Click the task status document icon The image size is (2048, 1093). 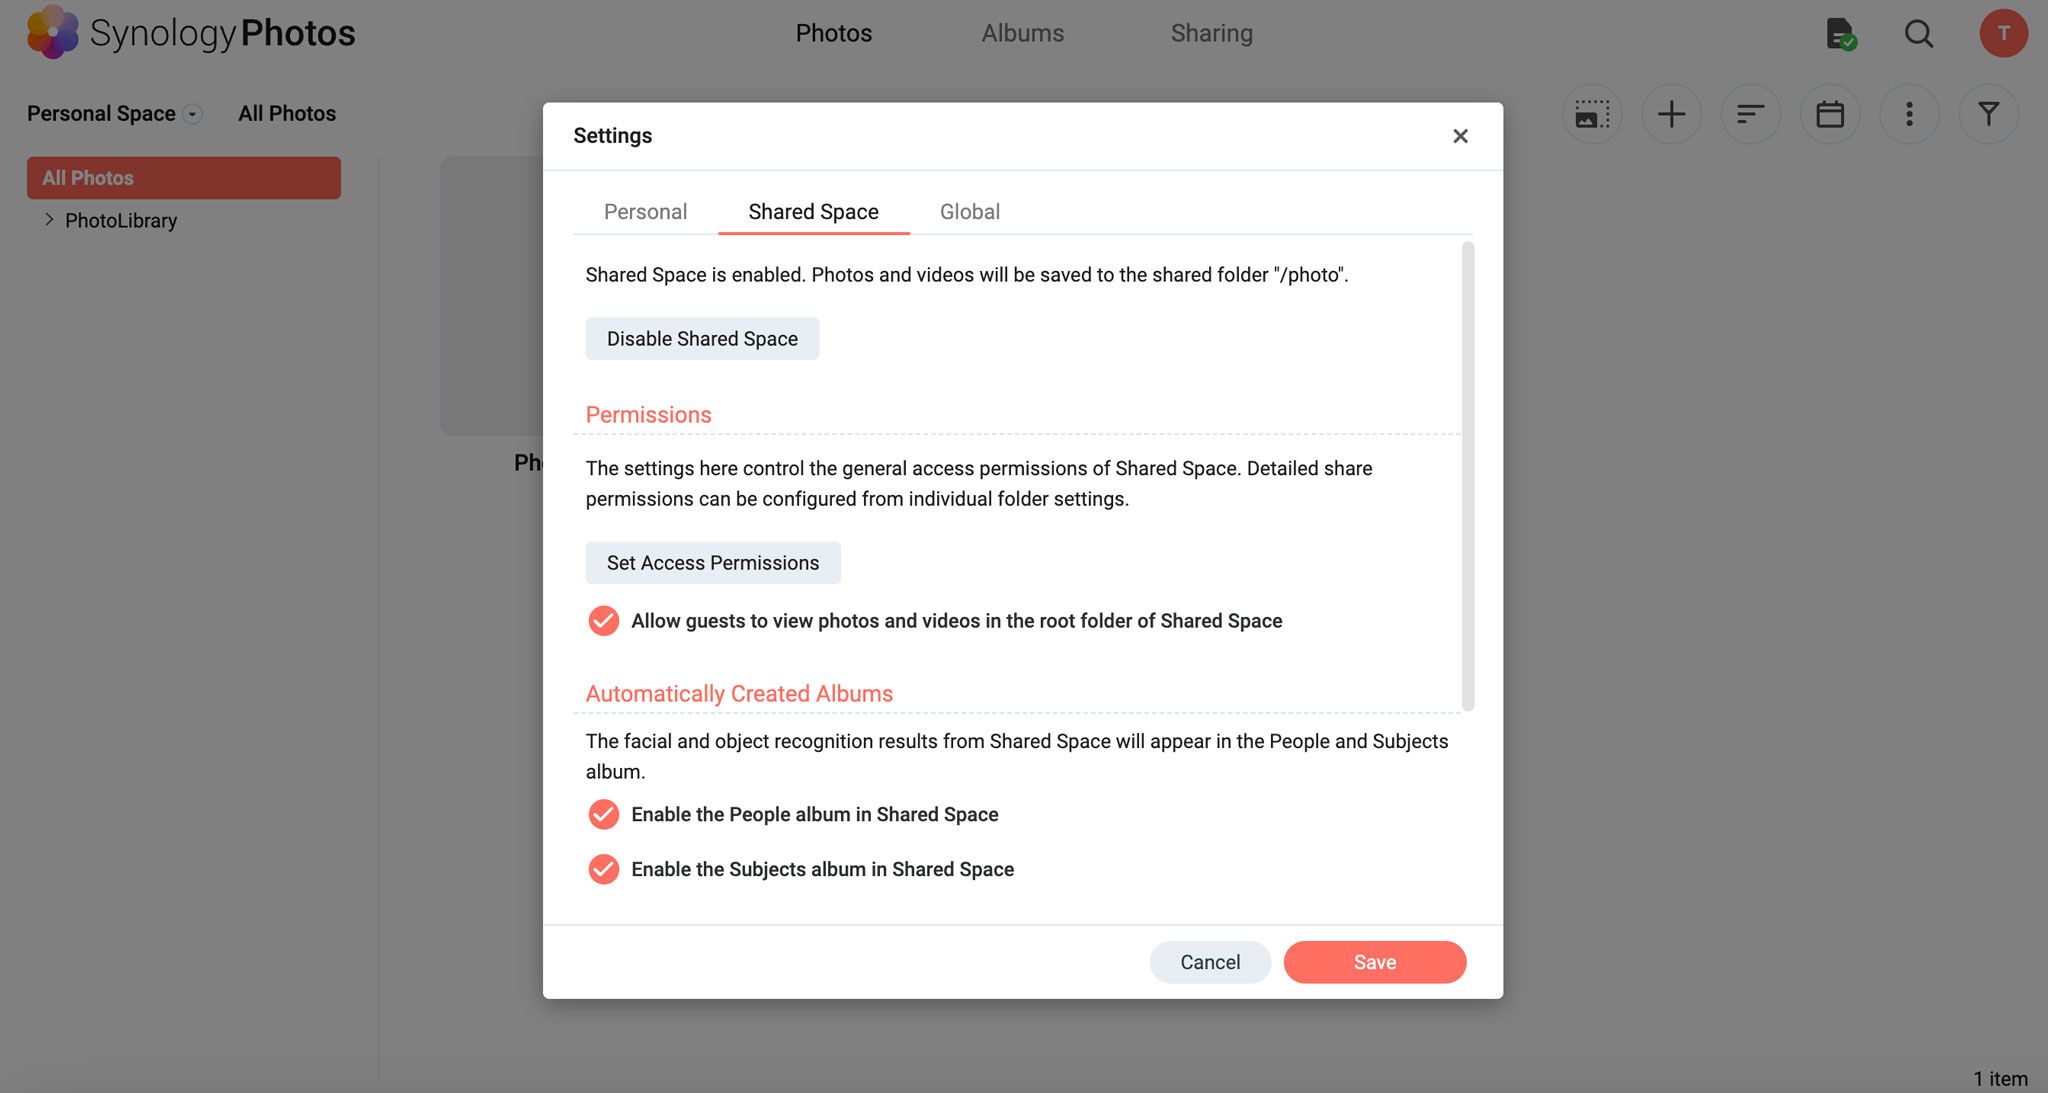pyautogui.click(x=1839, y=33)
